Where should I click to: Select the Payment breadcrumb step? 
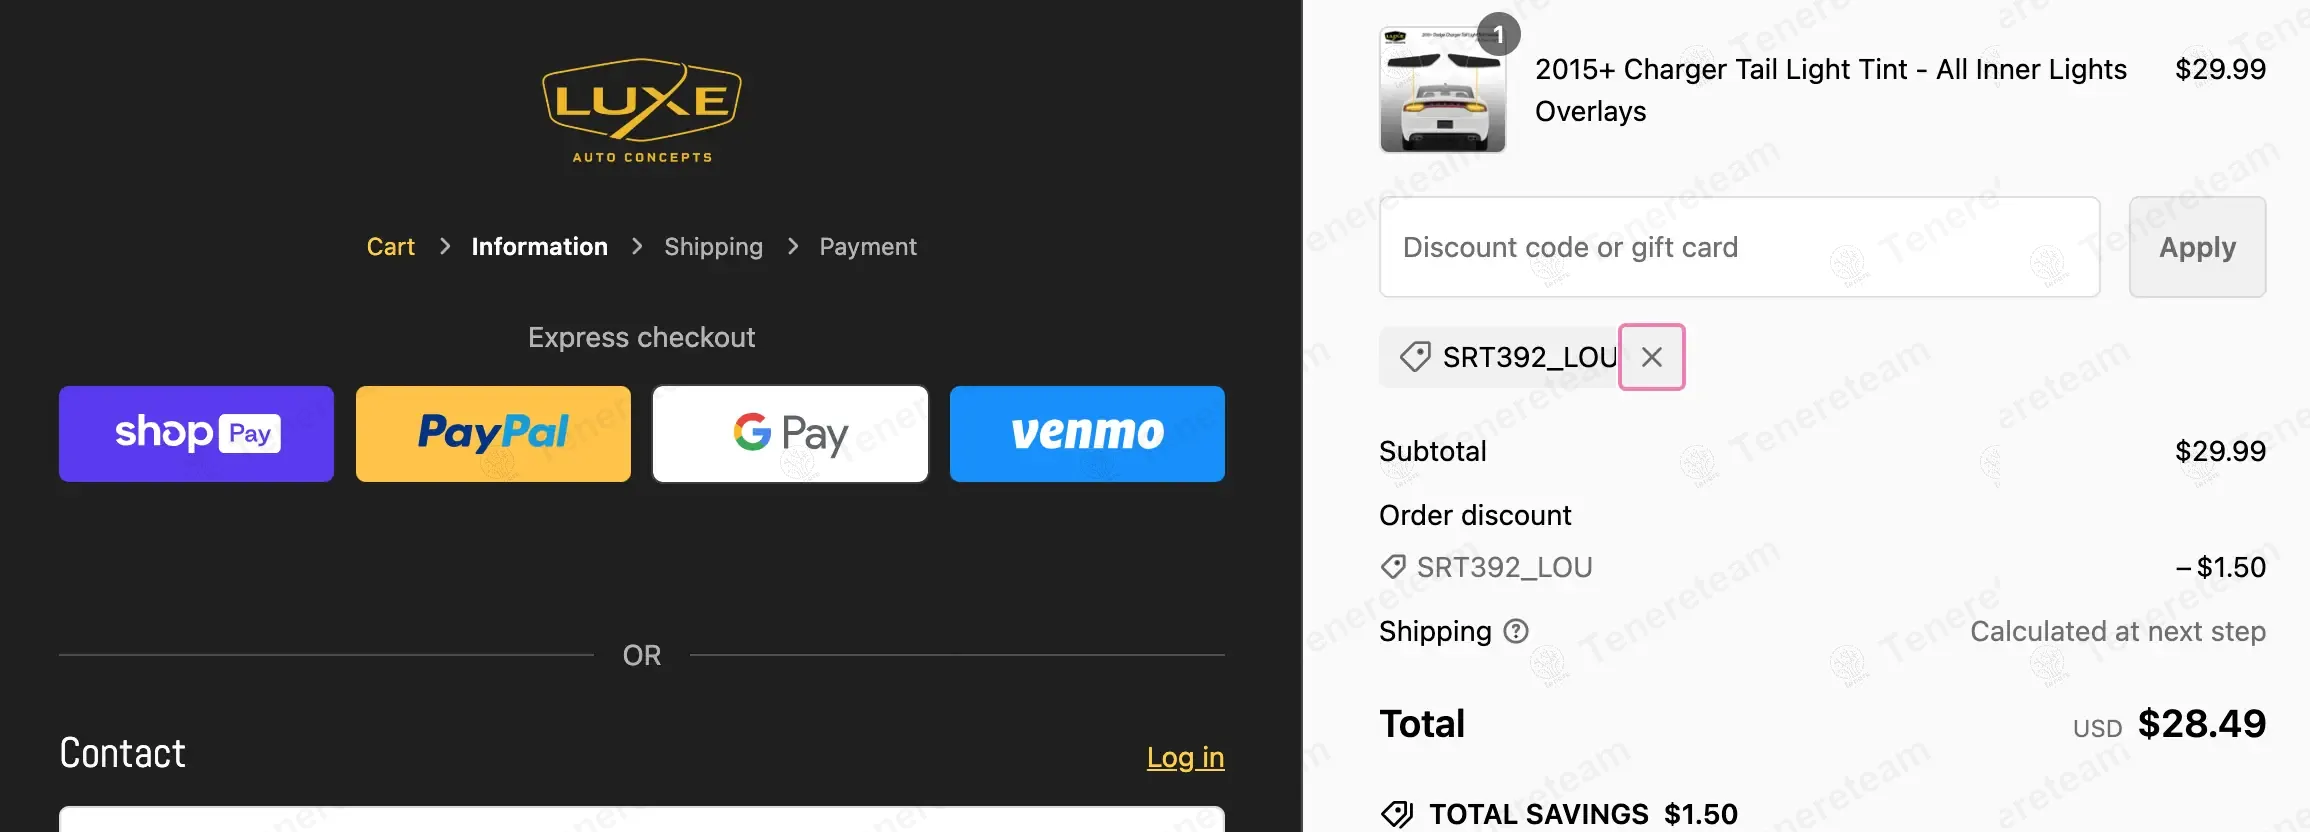(867, 247)
